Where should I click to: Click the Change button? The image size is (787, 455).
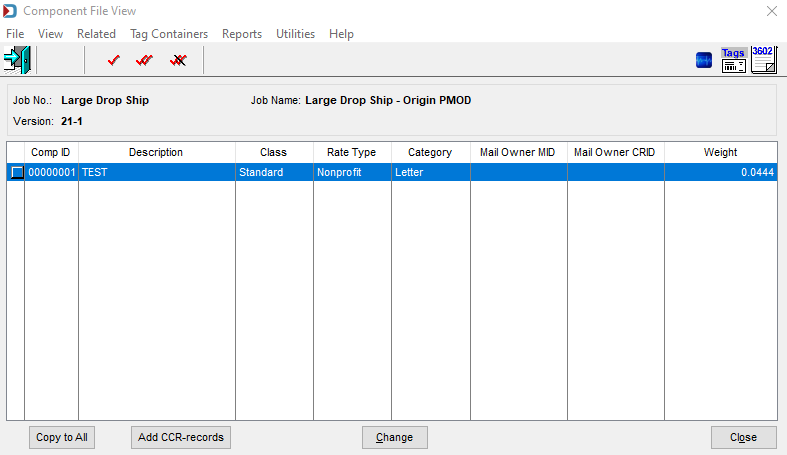pos(395,437)
